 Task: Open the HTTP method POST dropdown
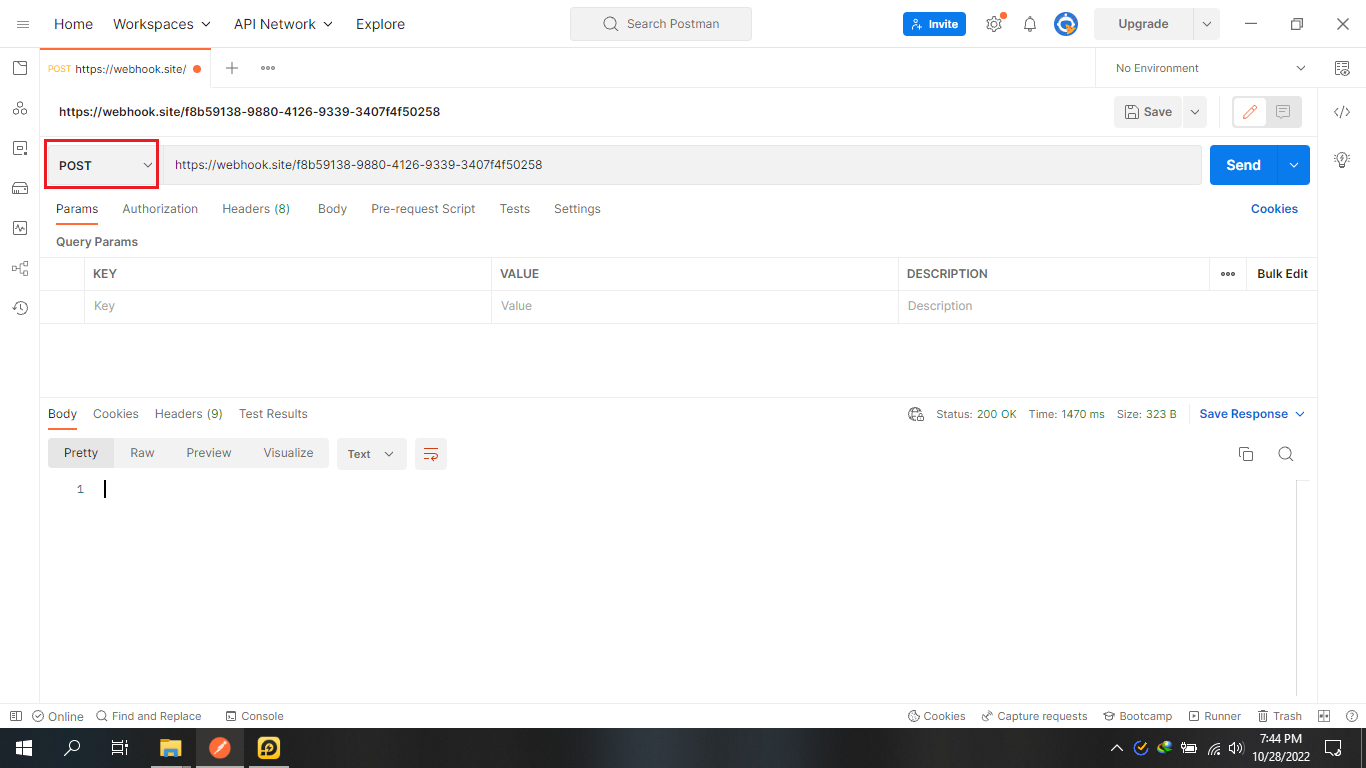click(102, 165)
